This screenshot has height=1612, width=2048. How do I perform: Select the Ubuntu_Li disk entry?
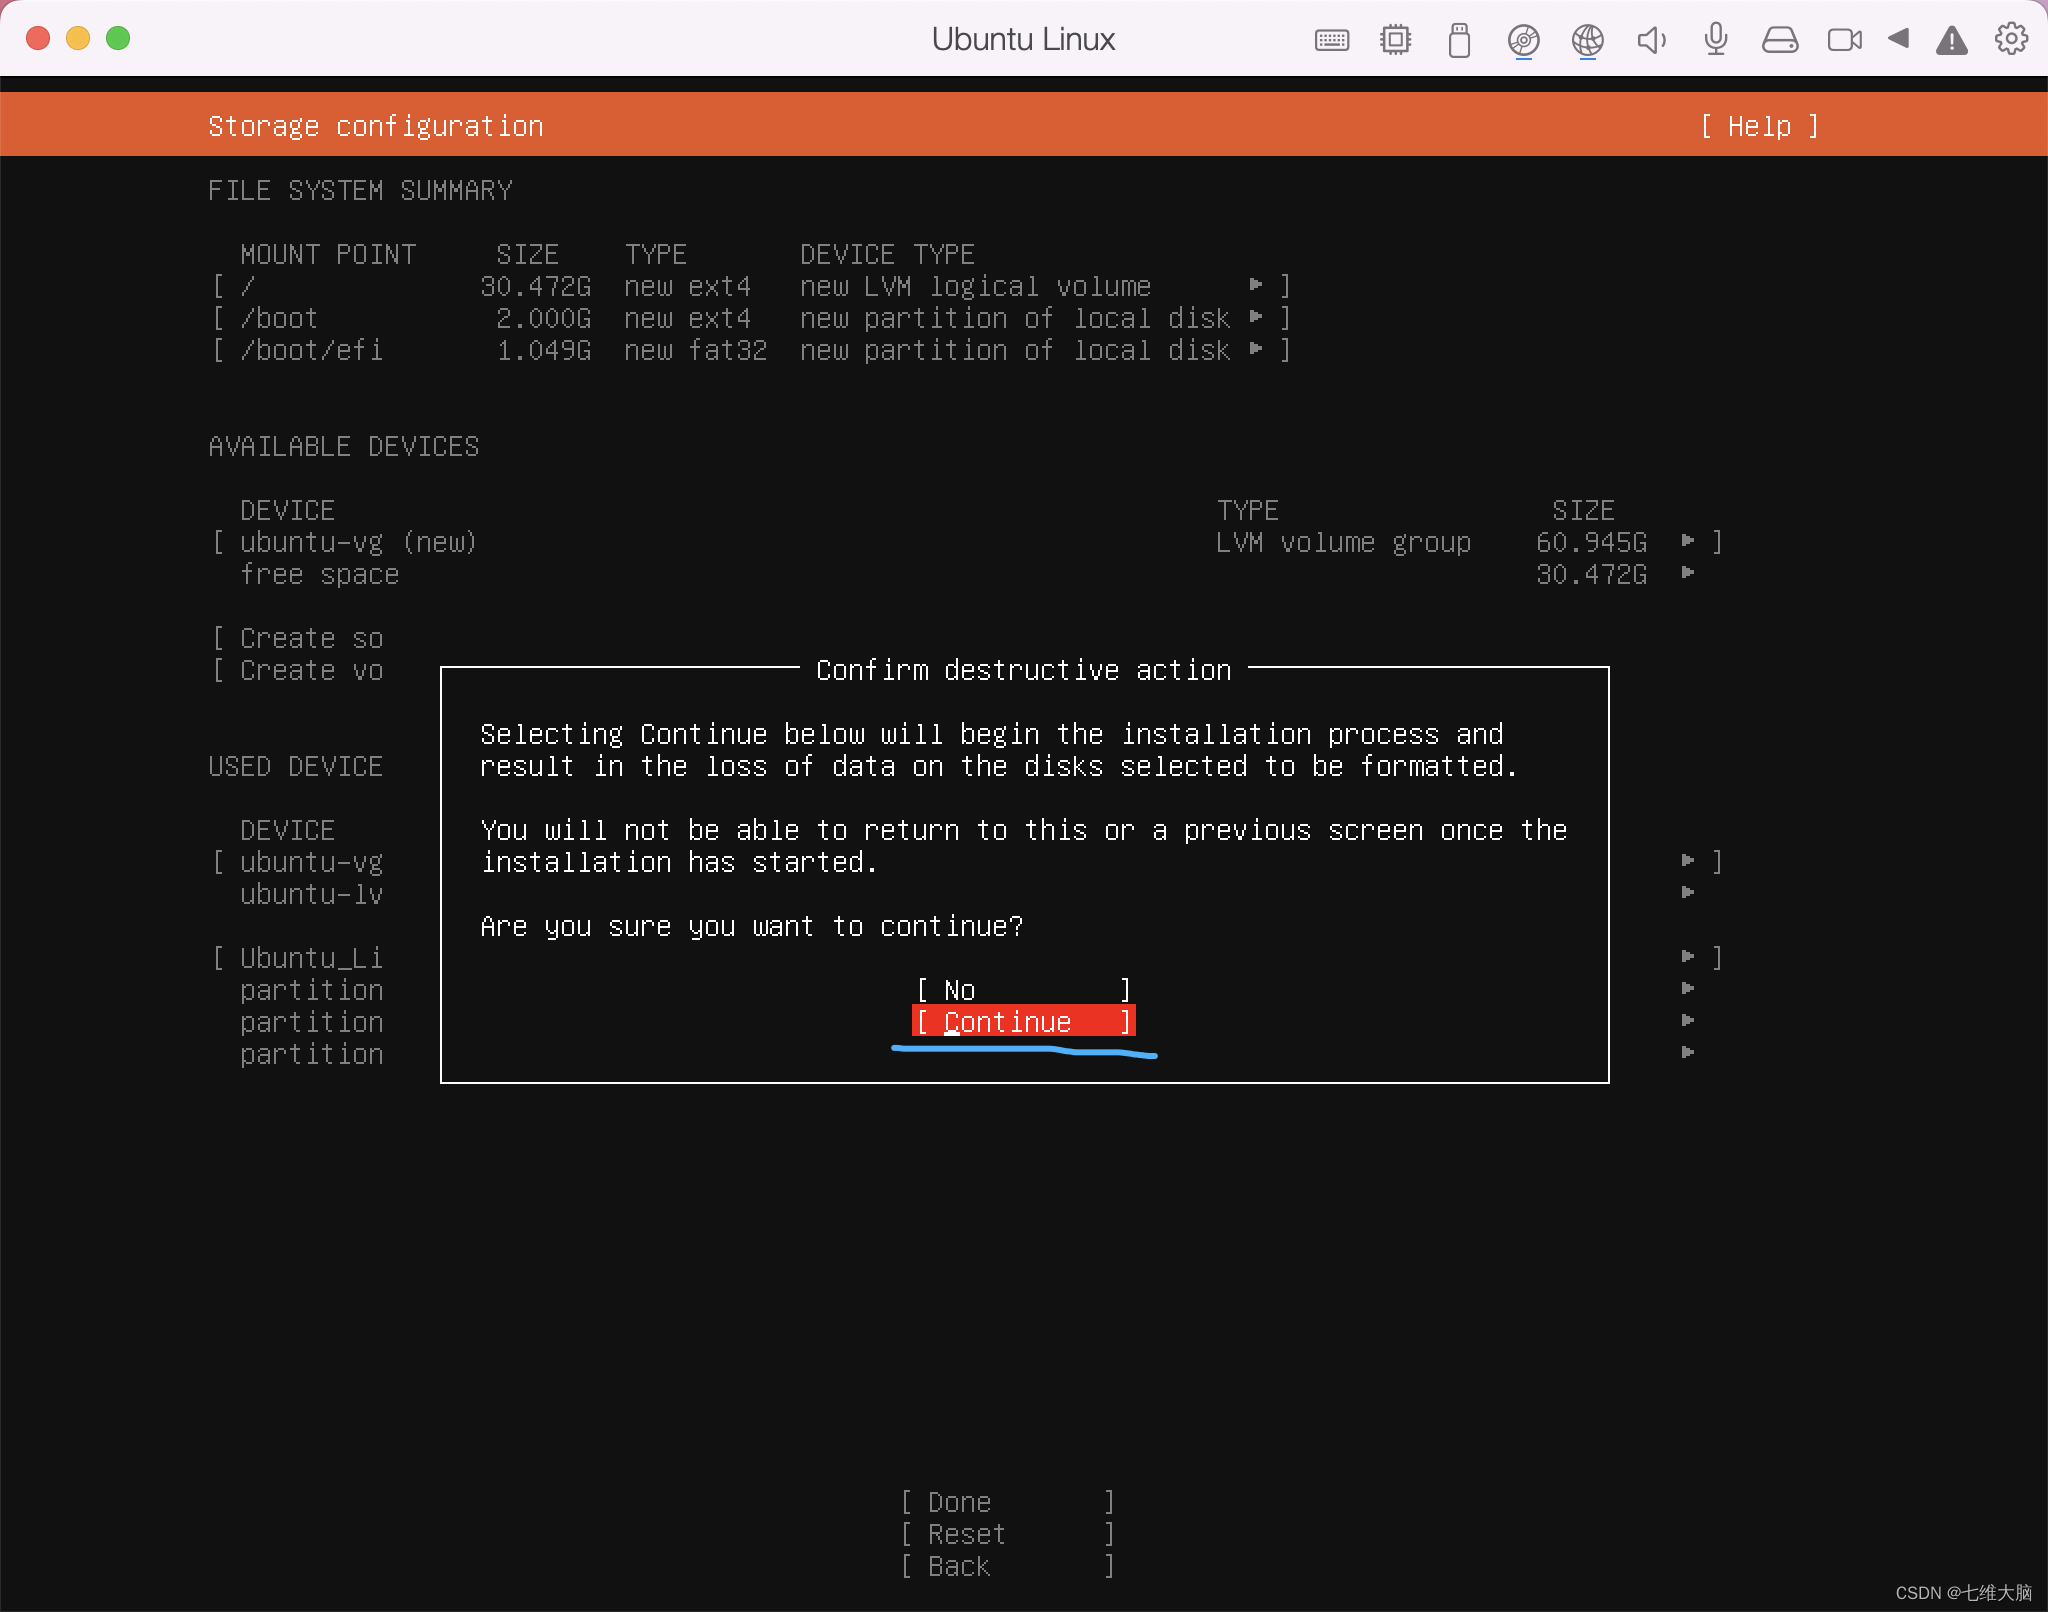[311, 958]
